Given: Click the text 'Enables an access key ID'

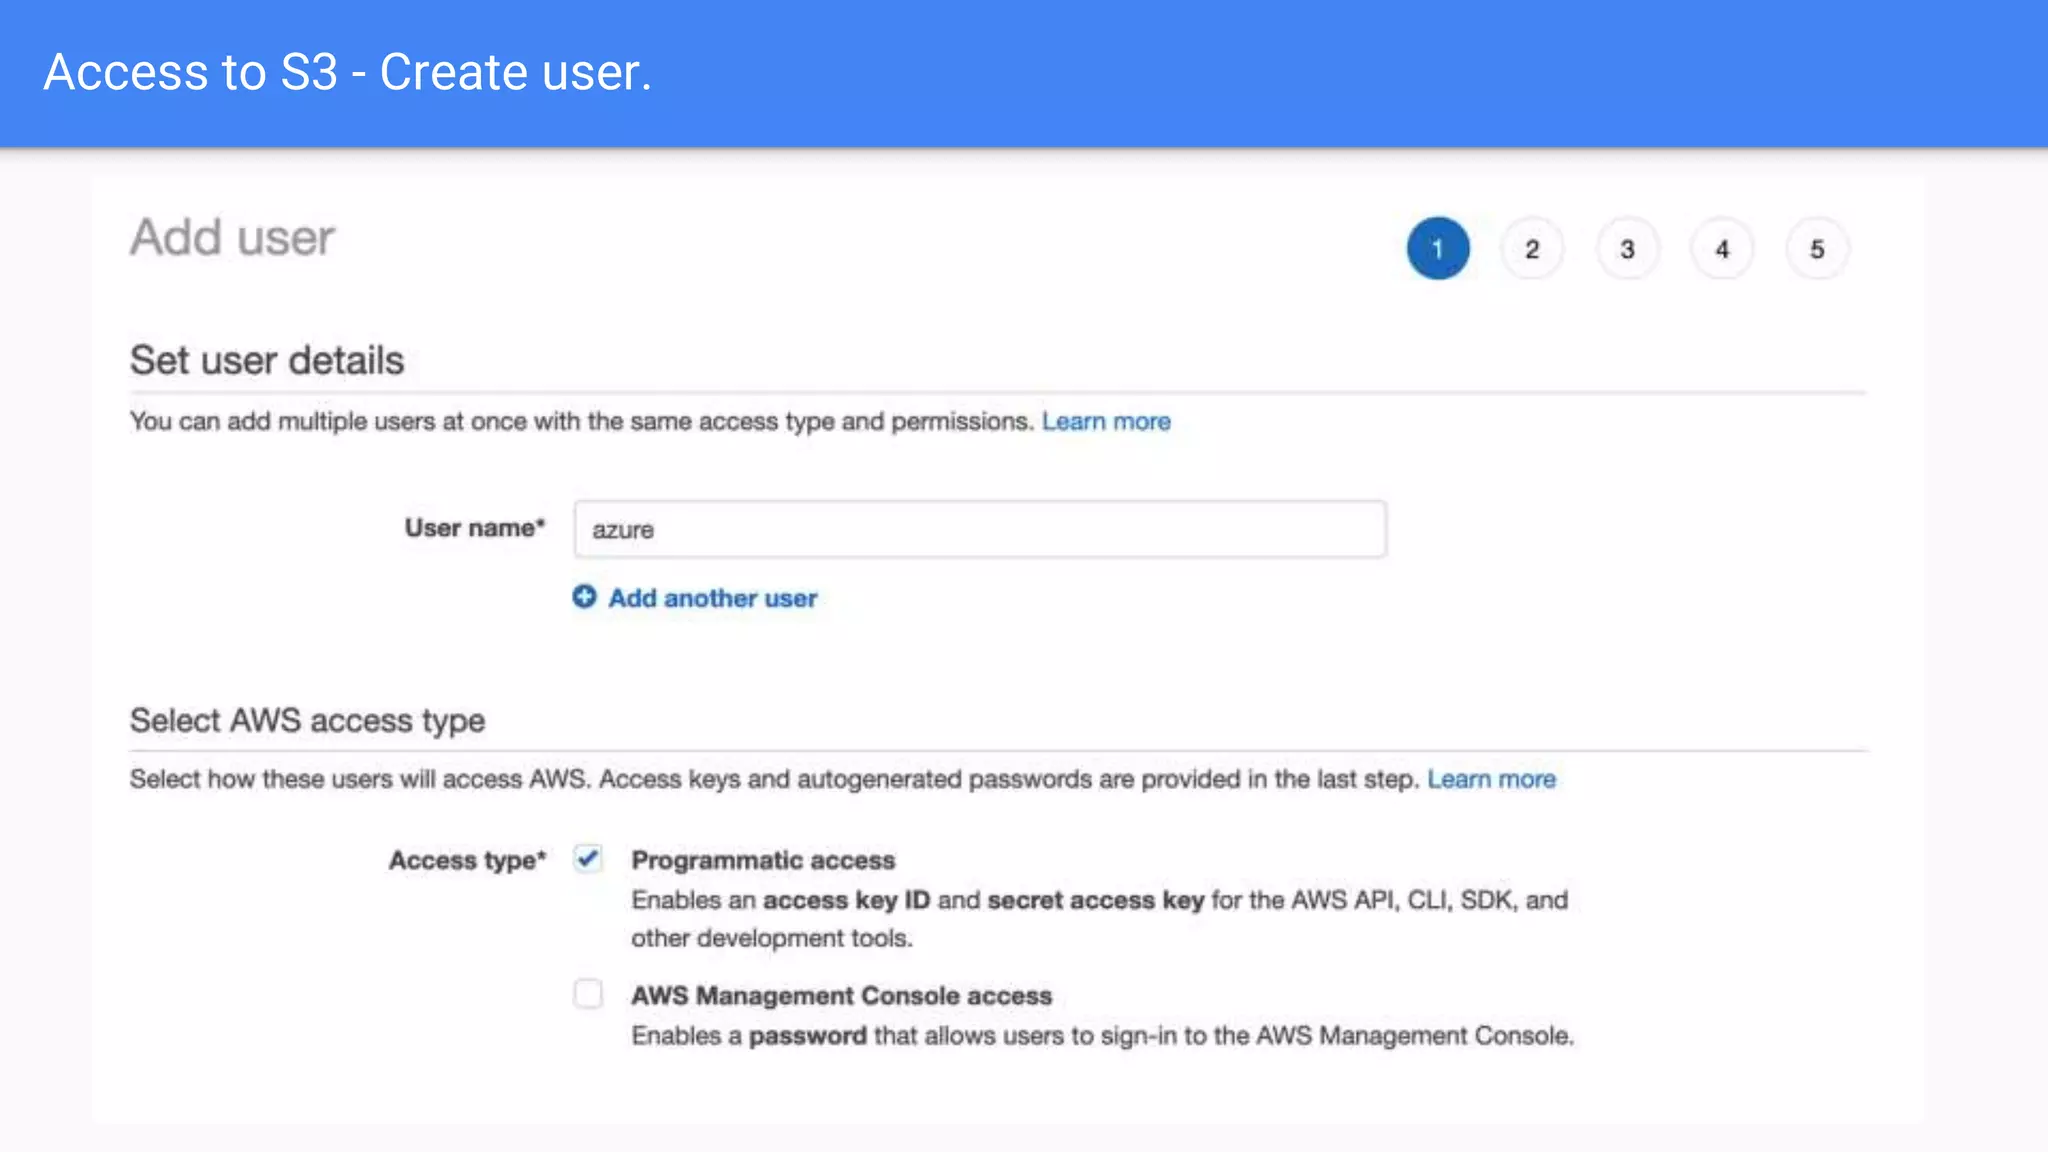Looking at the screenshot, I should pyautogui.click(x=780, y=900).
